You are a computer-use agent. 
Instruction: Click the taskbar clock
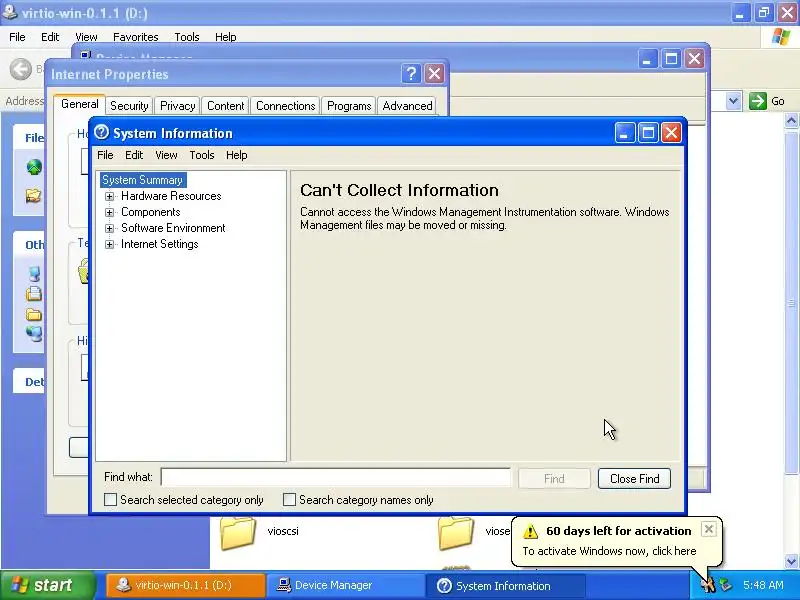coord(763,585)
